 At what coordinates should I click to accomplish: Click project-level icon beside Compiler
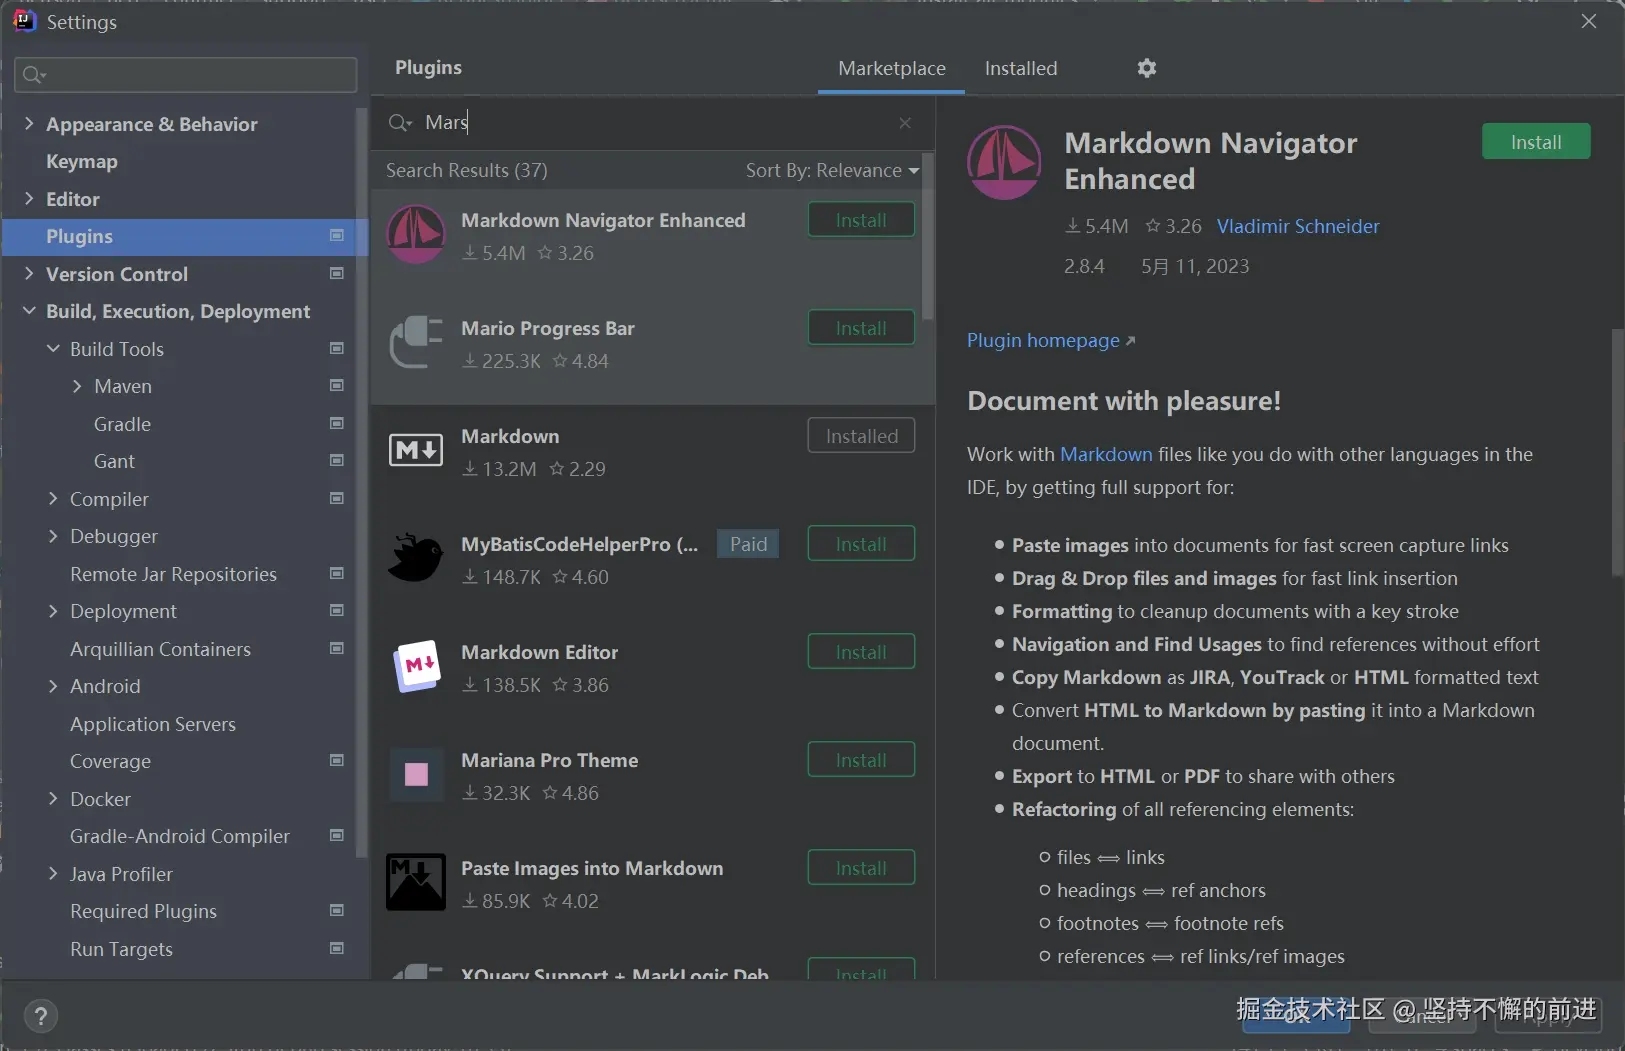337,498
